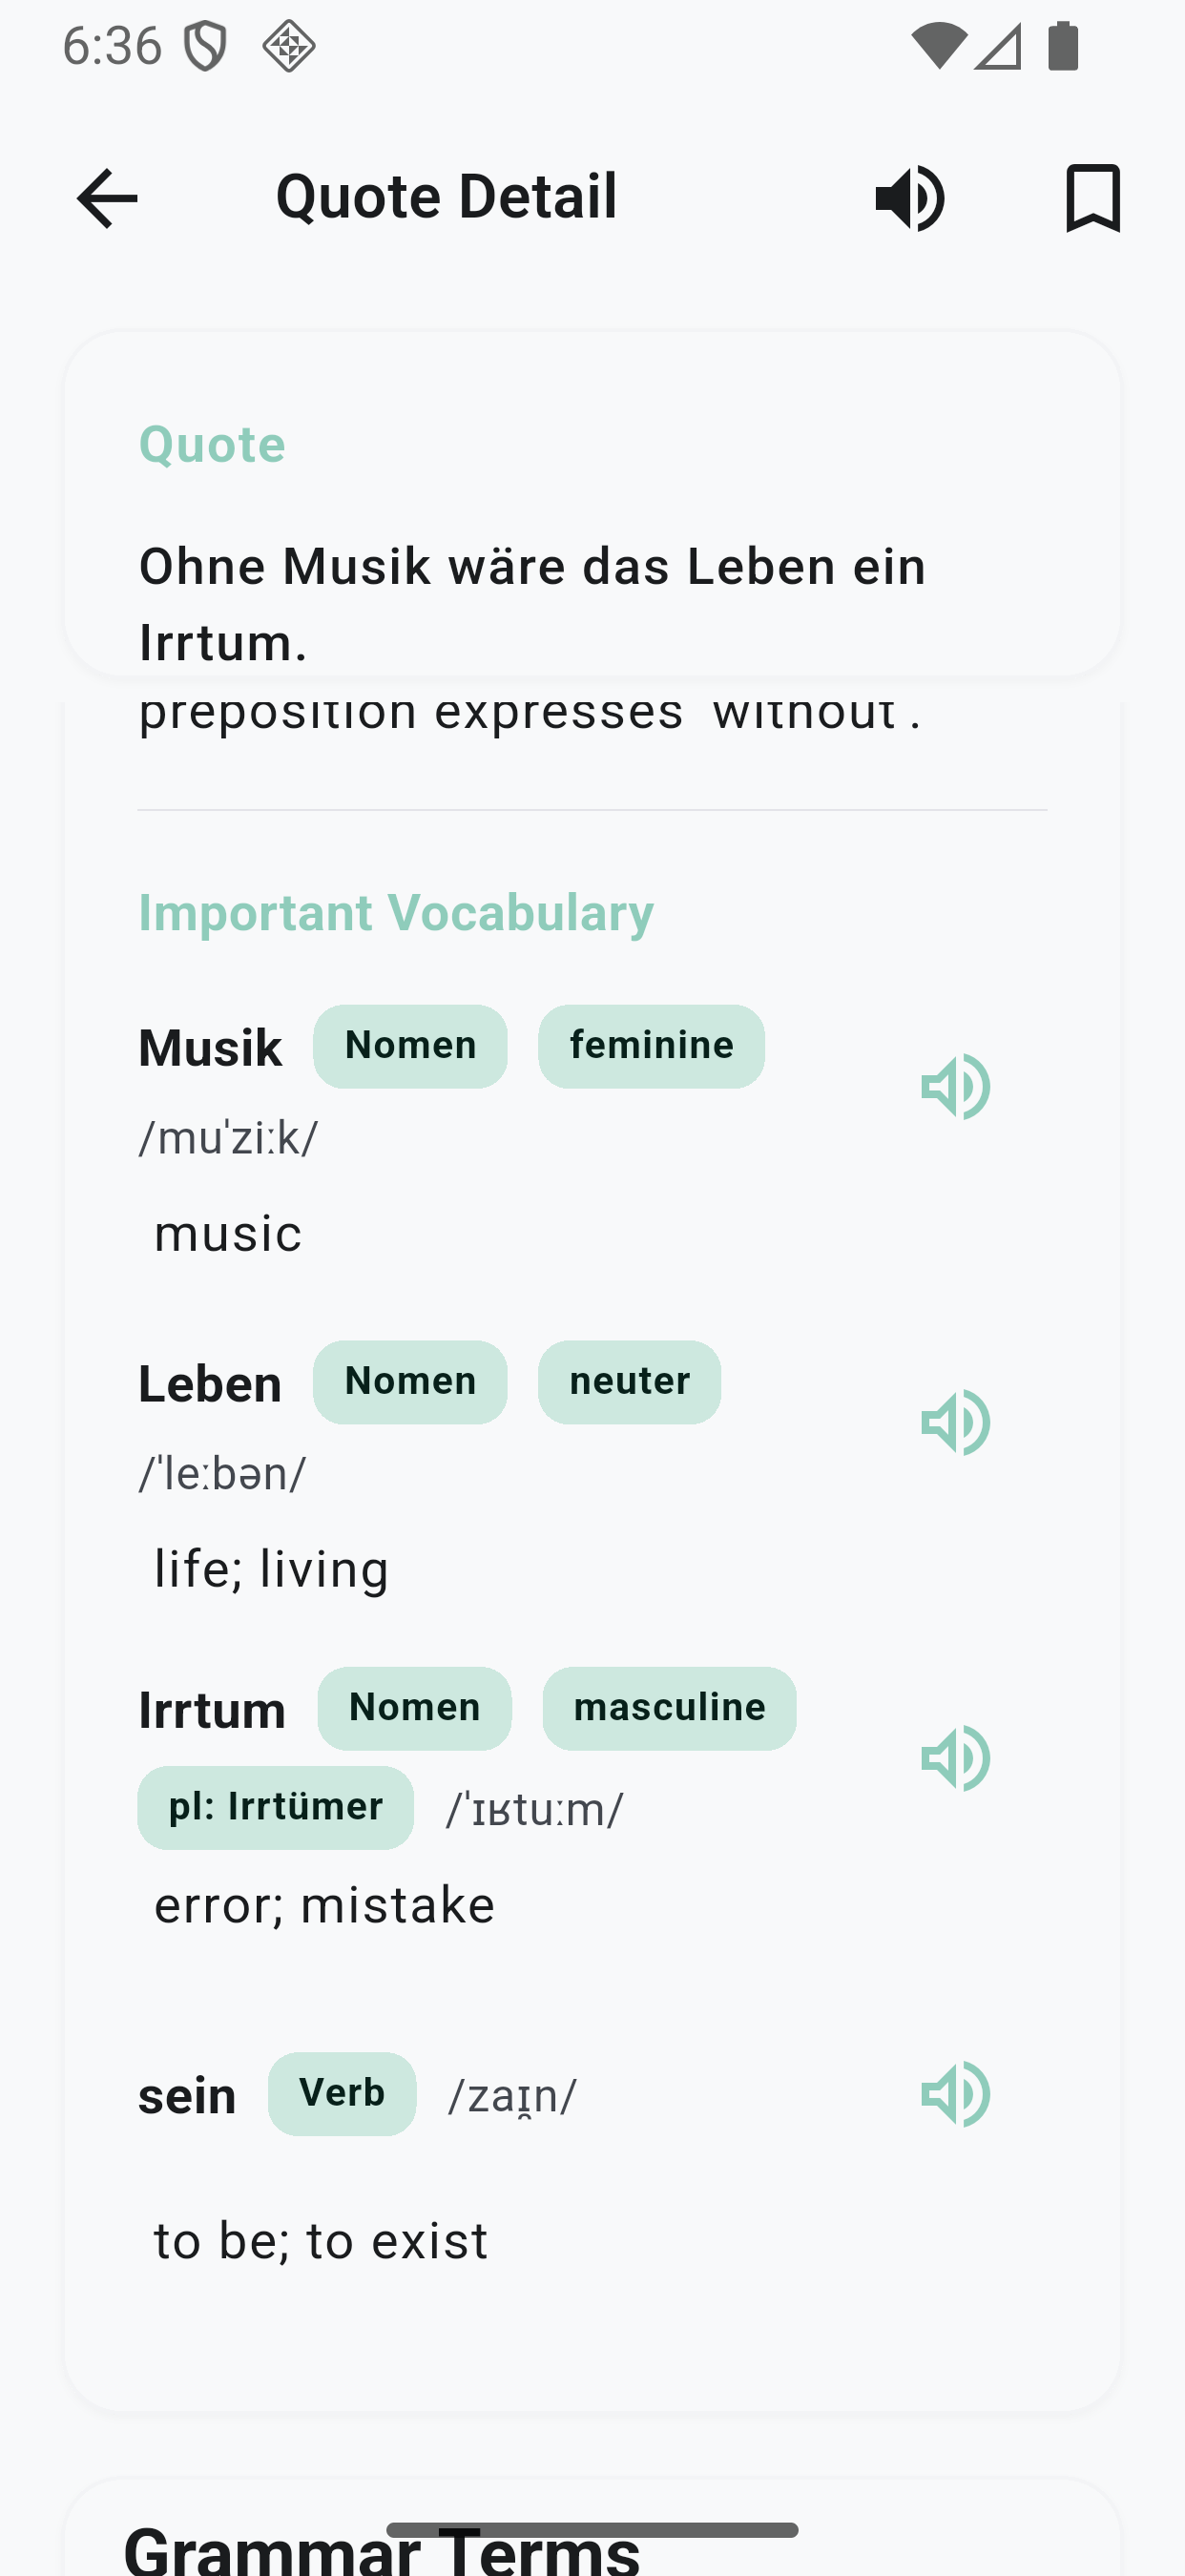Play the quote audio in top bar
1185x2576 pixels.
point(910,198)
